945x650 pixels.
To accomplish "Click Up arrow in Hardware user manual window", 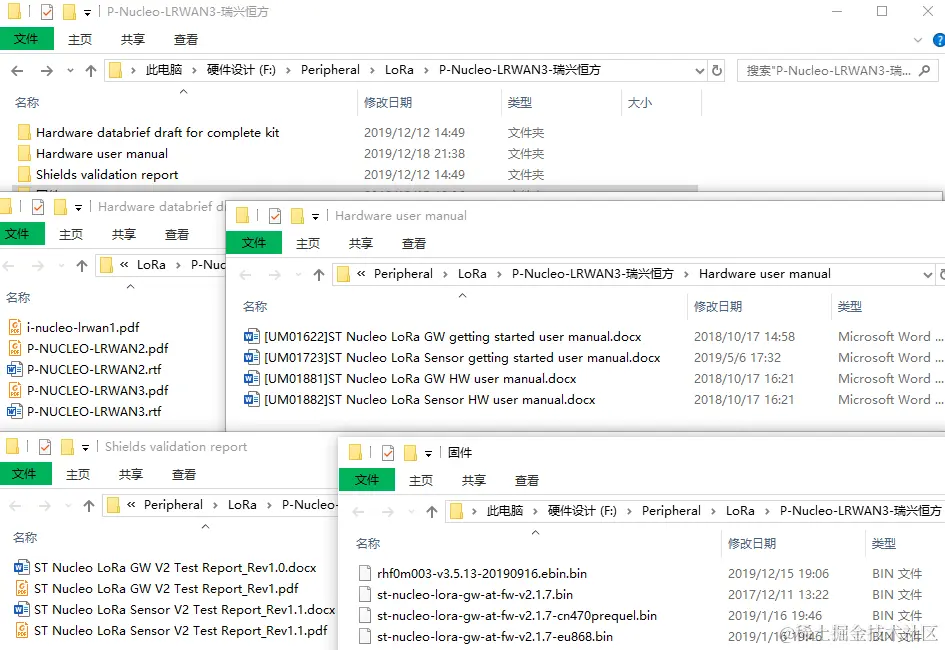I will [319, 275].
